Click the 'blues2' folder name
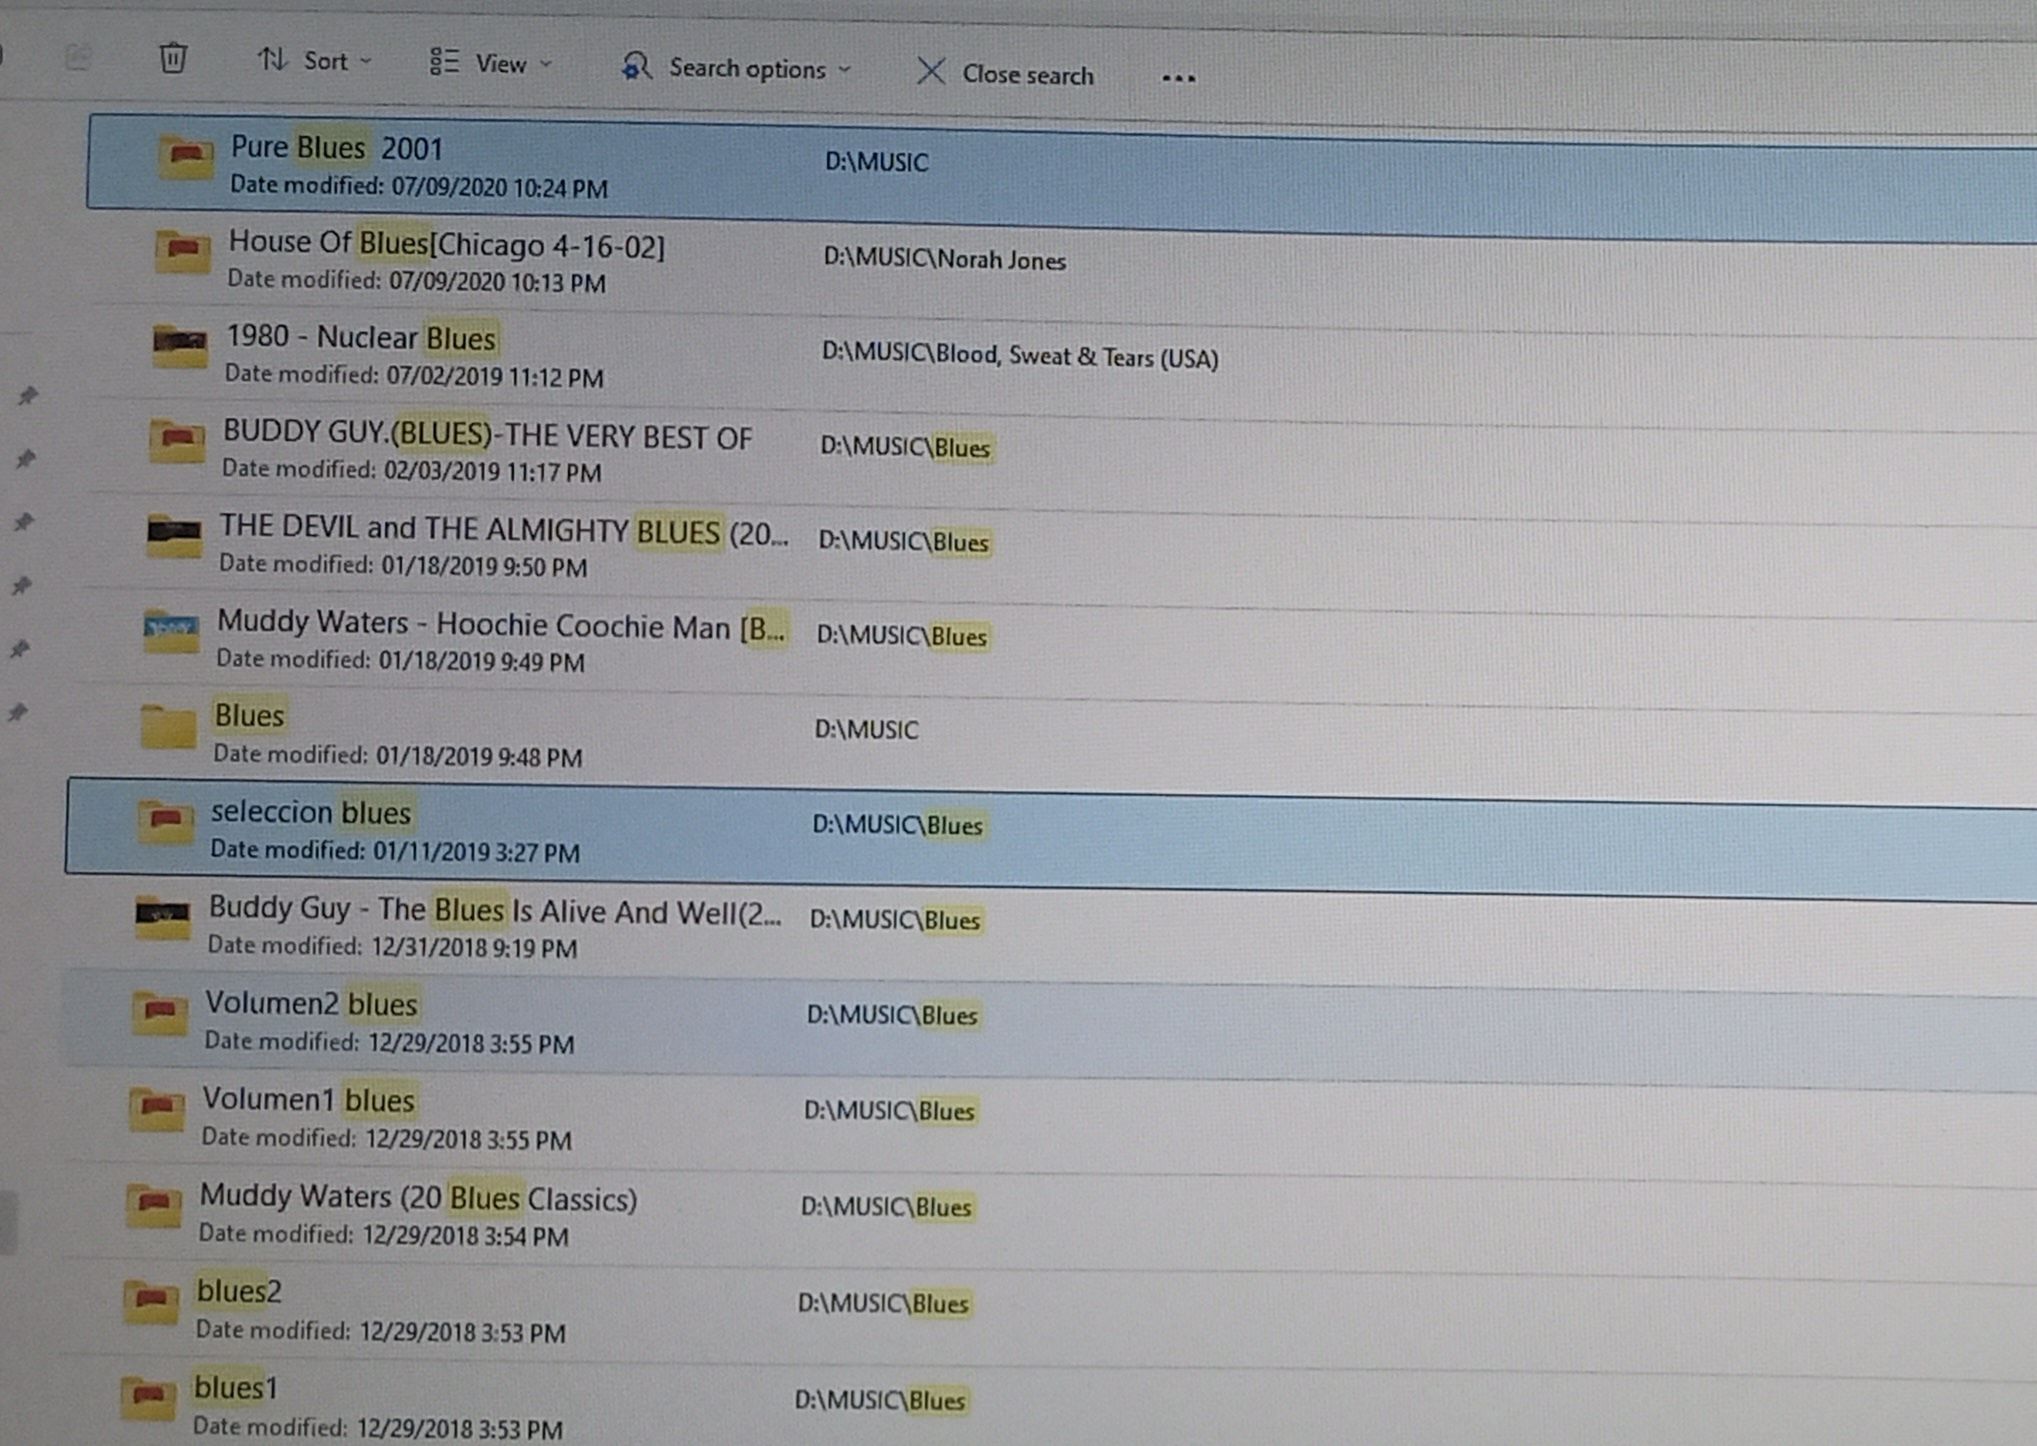The width and height of the screenshot is (2037, 1446). click(239, 1291)
